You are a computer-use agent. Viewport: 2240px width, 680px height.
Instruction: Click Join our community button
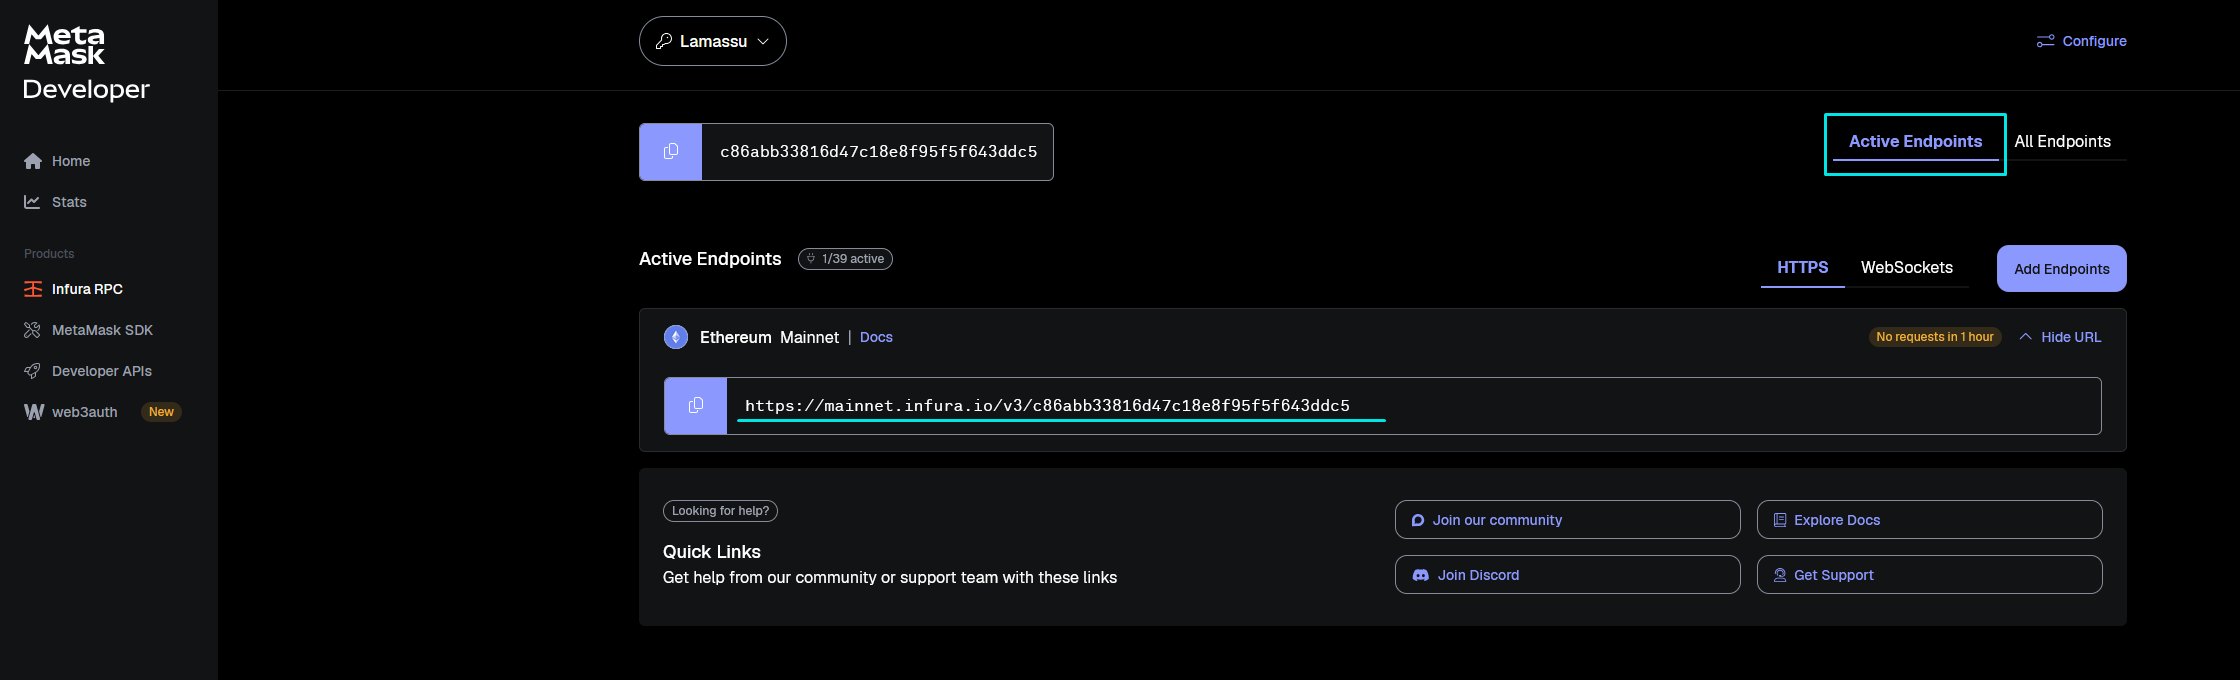(1568, 520)
